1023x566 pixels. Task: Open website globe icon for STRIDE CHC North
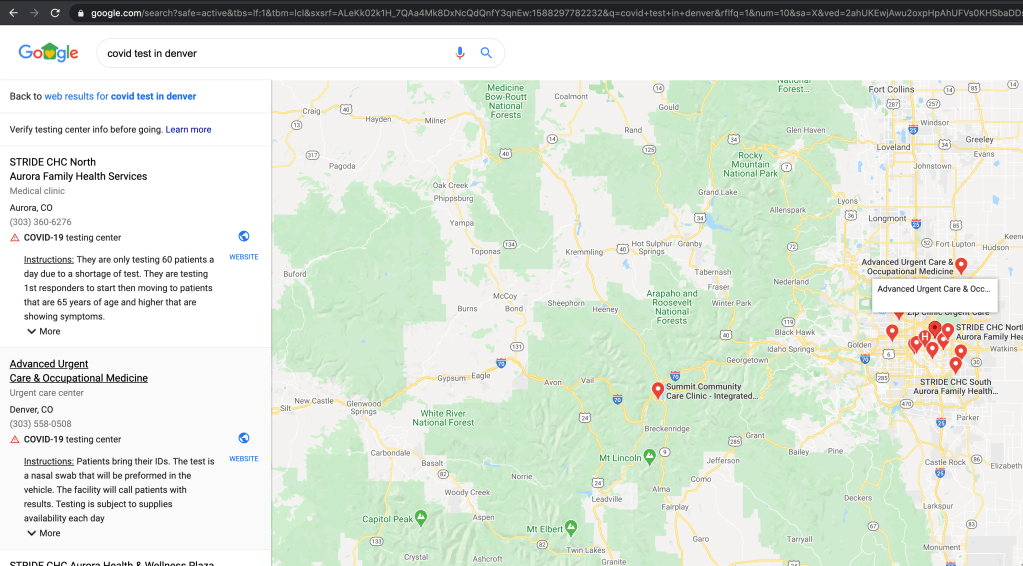pos(244,237)
